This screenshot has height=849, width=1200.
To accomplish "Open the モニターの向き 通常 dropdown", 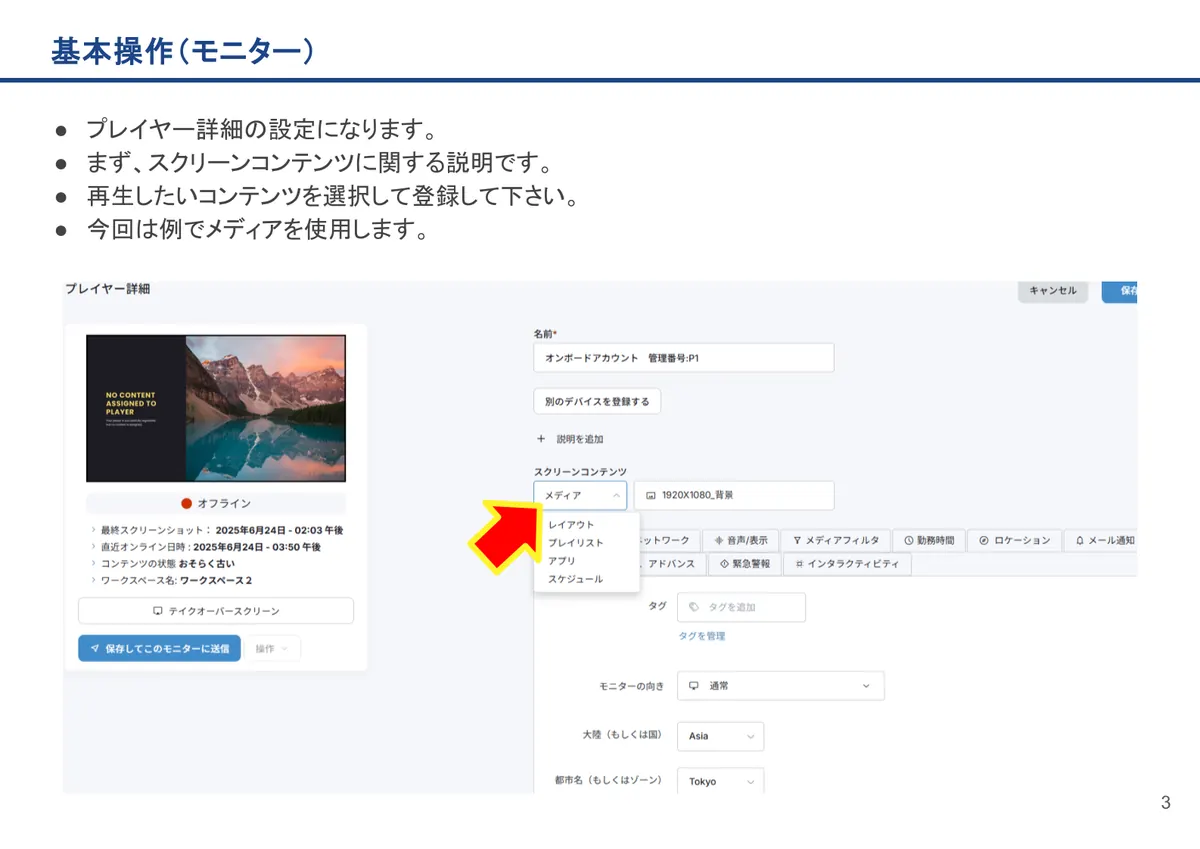I will click(x=781, y=686).
